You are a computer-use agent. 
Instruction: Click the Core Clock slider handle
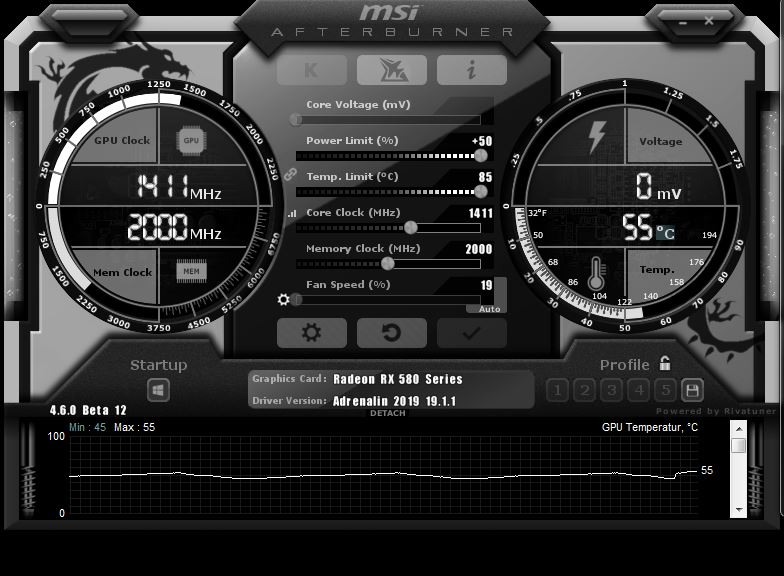pos(410,228)
